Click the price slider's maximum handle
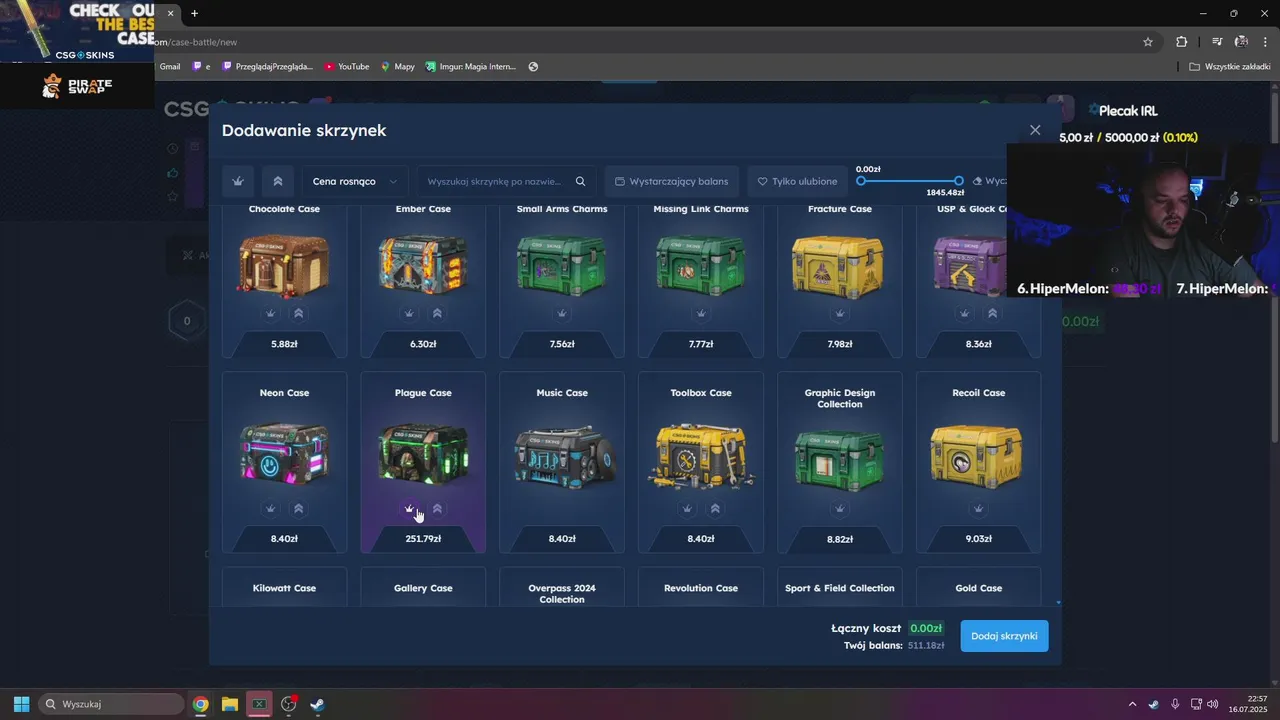Image resolution: width=1280 pixels, height=720 pixels. [x=959, y=181]
